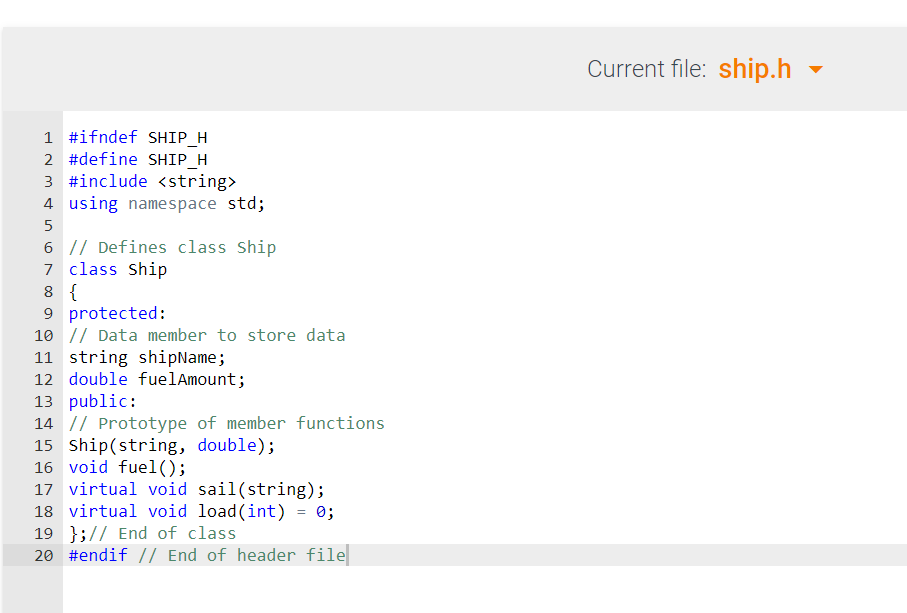Click line number 20 in the gutter
This screenshot has width=907, height=613.
(x=43, y=555)
